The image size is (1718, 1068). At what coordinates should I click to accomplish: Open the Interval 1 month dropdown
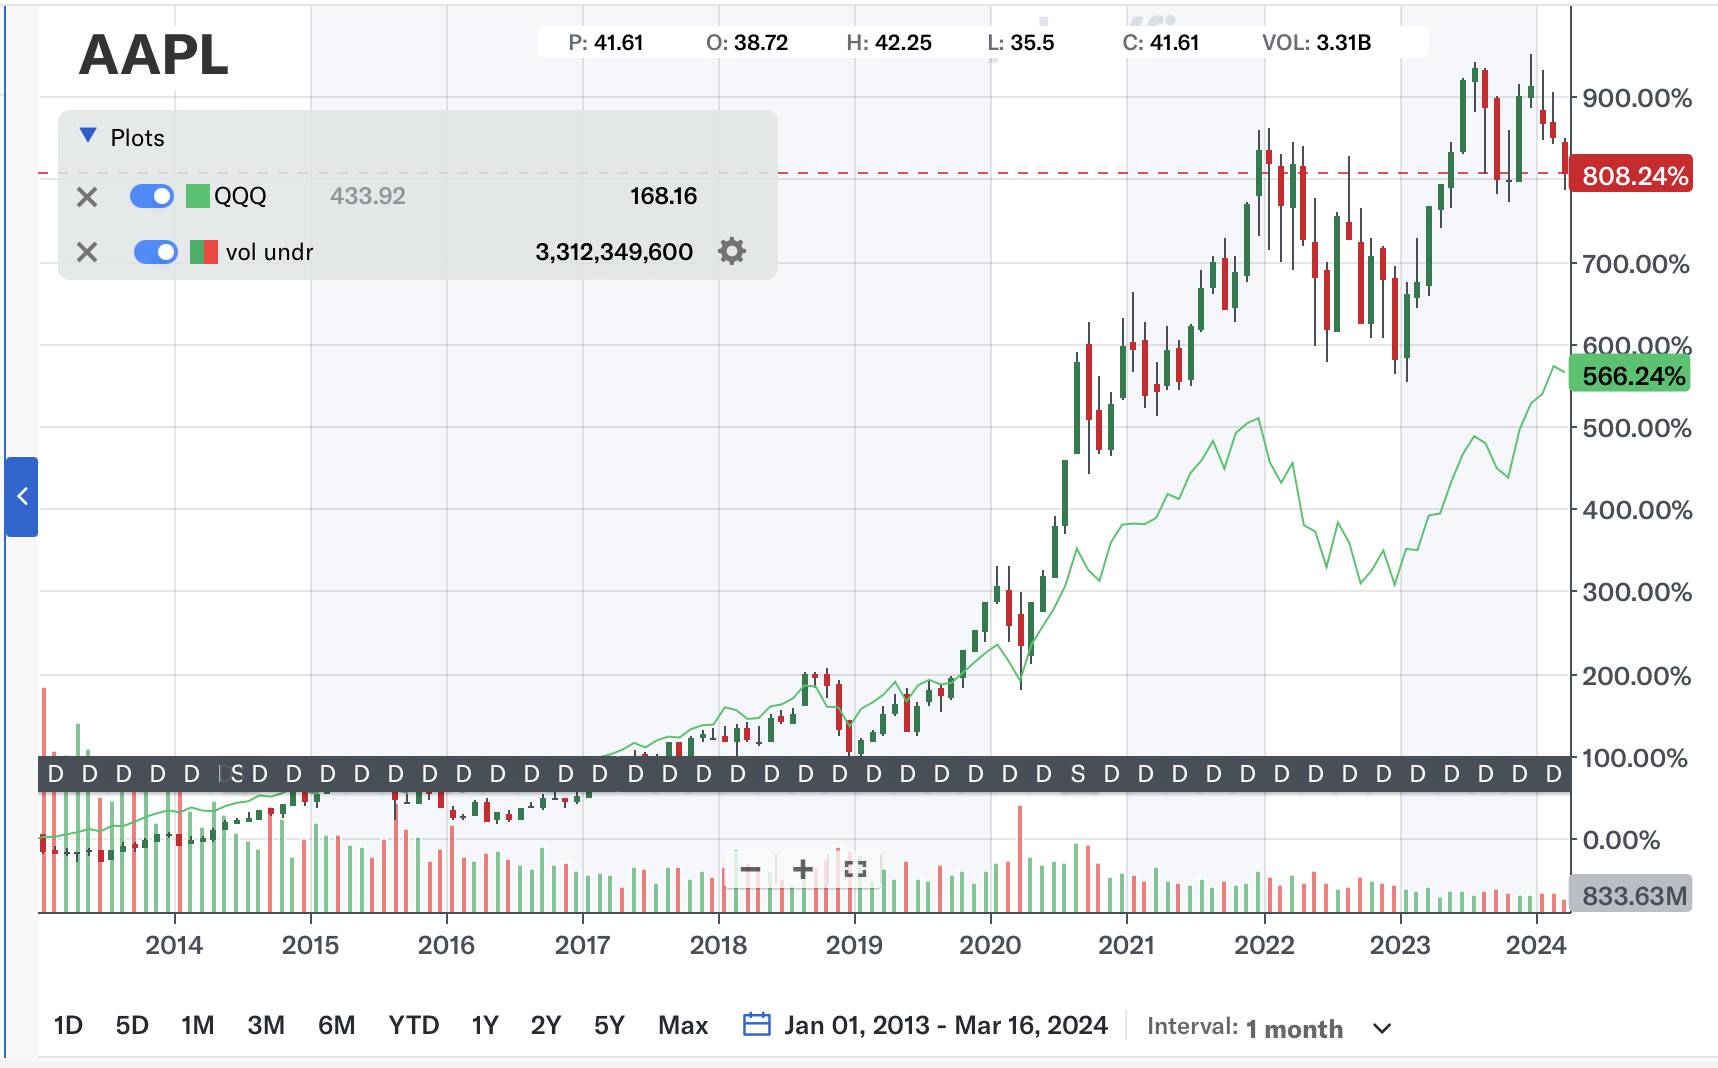(1382, 1028)
